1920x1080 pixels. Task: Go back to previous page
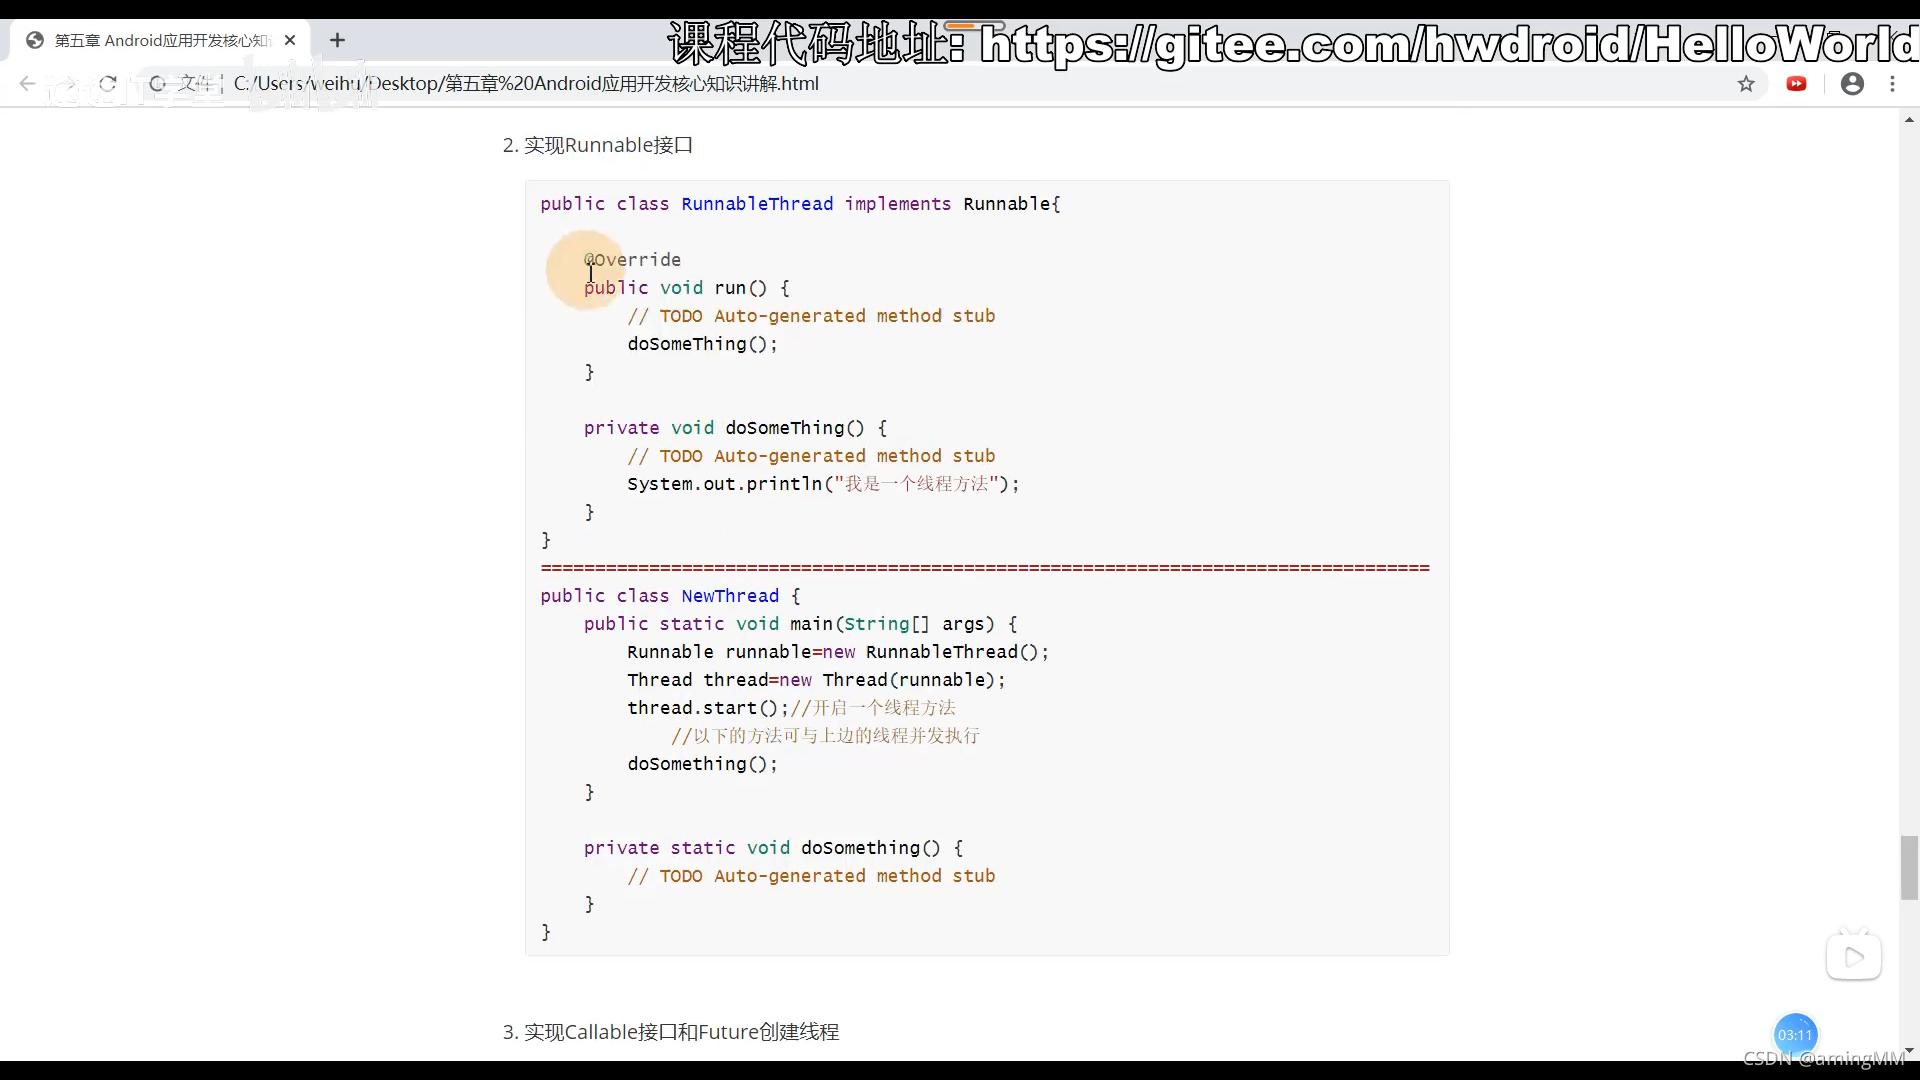click(x=27, y=84)
